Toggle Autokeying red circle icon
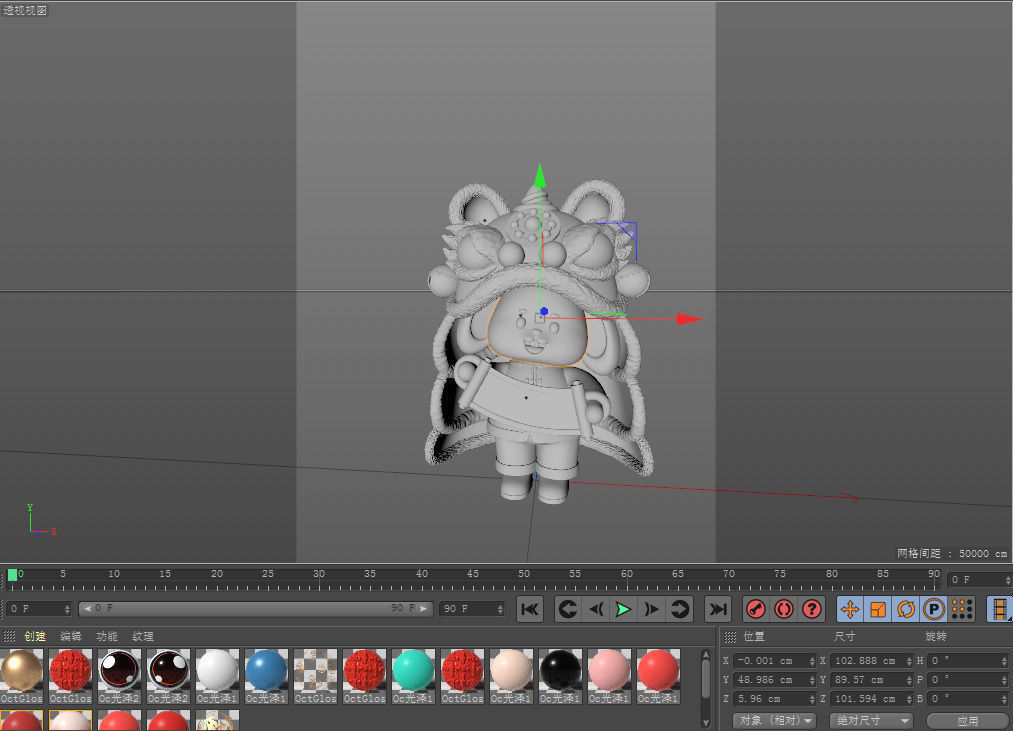Screen dimensions: 1013x731 784,609
